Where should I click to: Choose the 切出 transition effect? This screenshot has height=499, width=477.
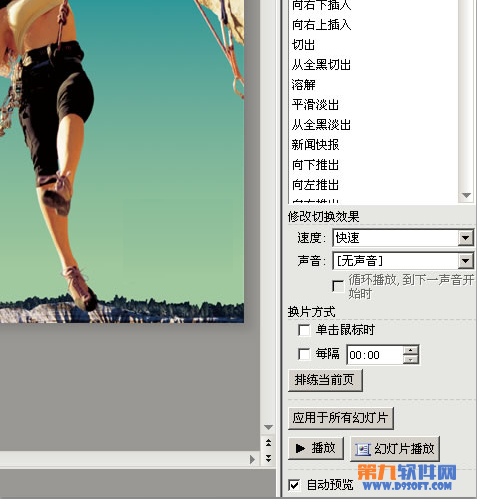(303, 45)
